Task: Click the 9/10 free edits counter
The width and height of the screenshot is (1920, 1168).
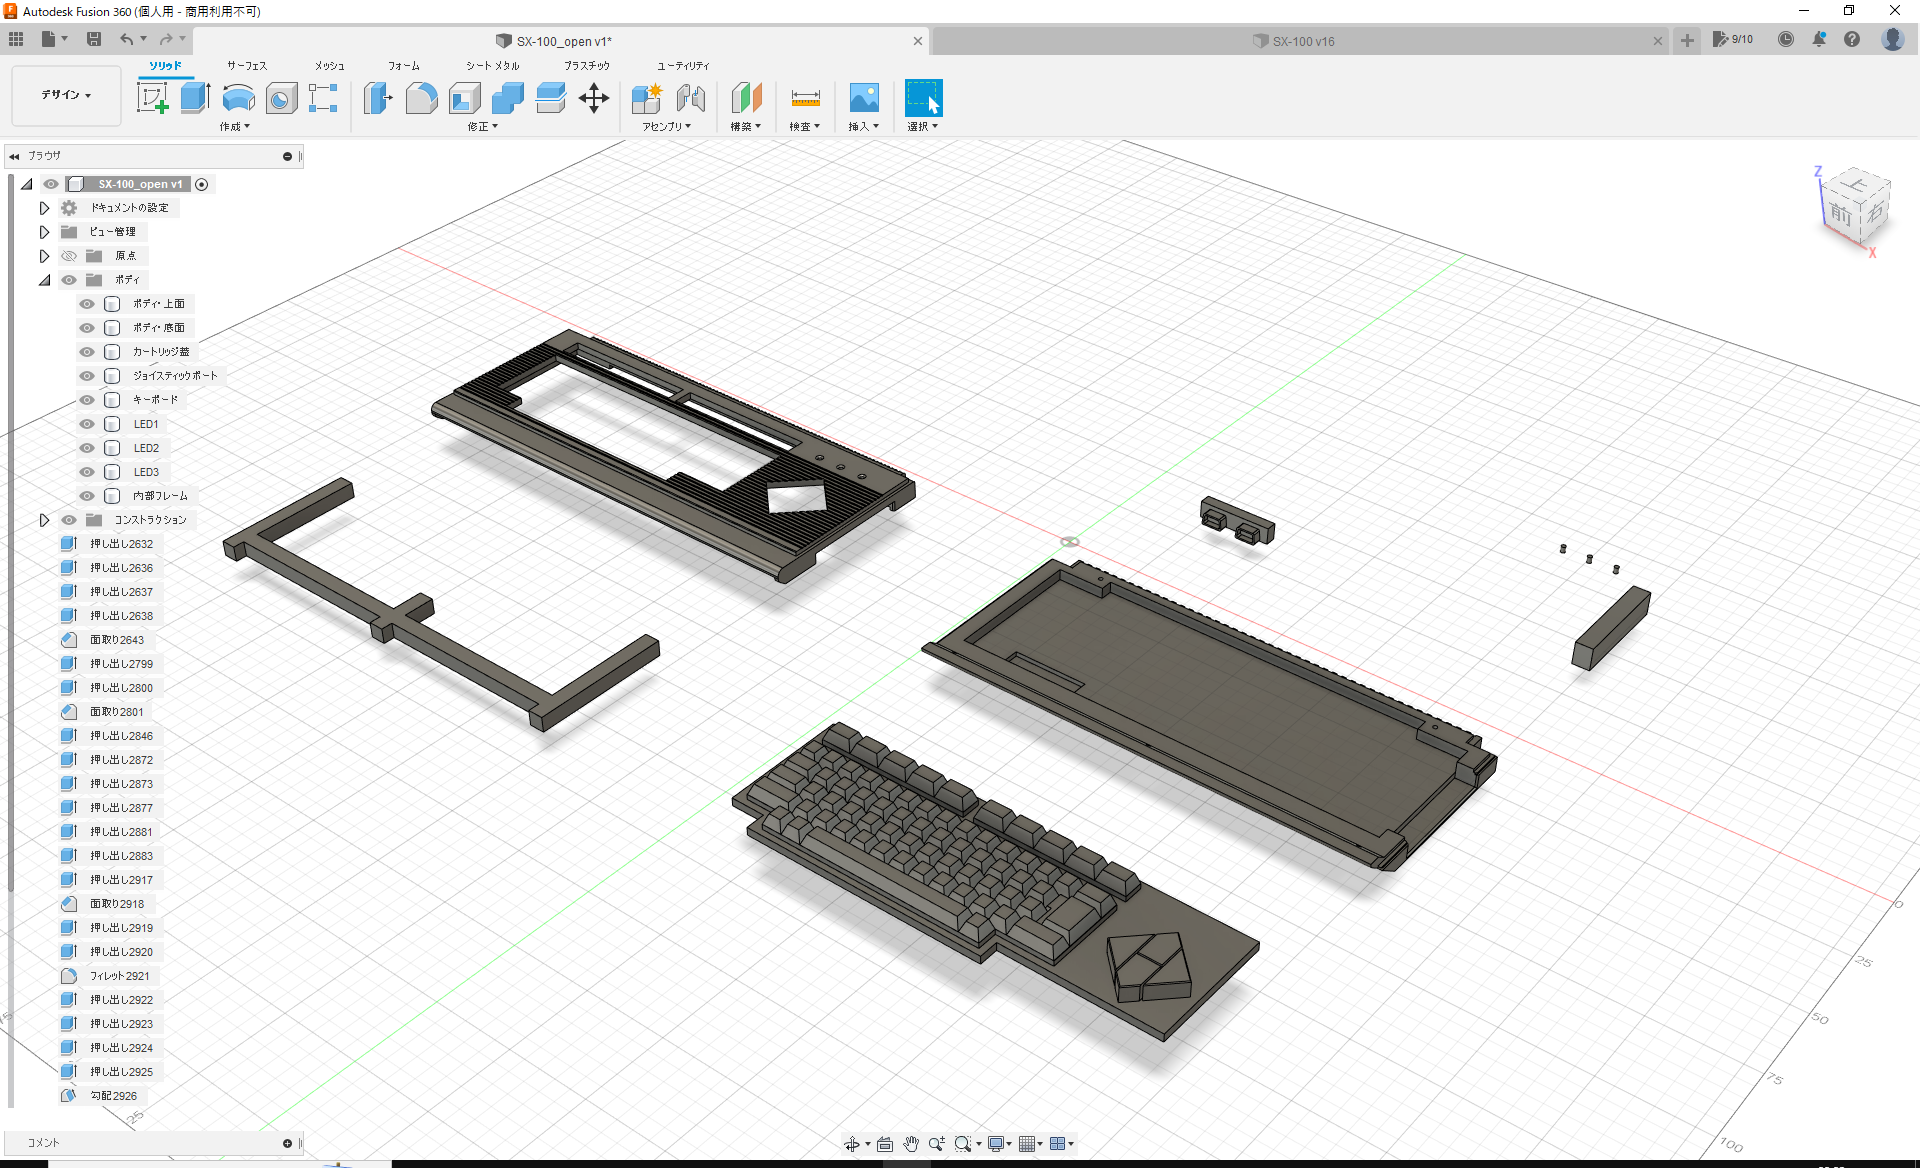Action: tap(1733, 39)
